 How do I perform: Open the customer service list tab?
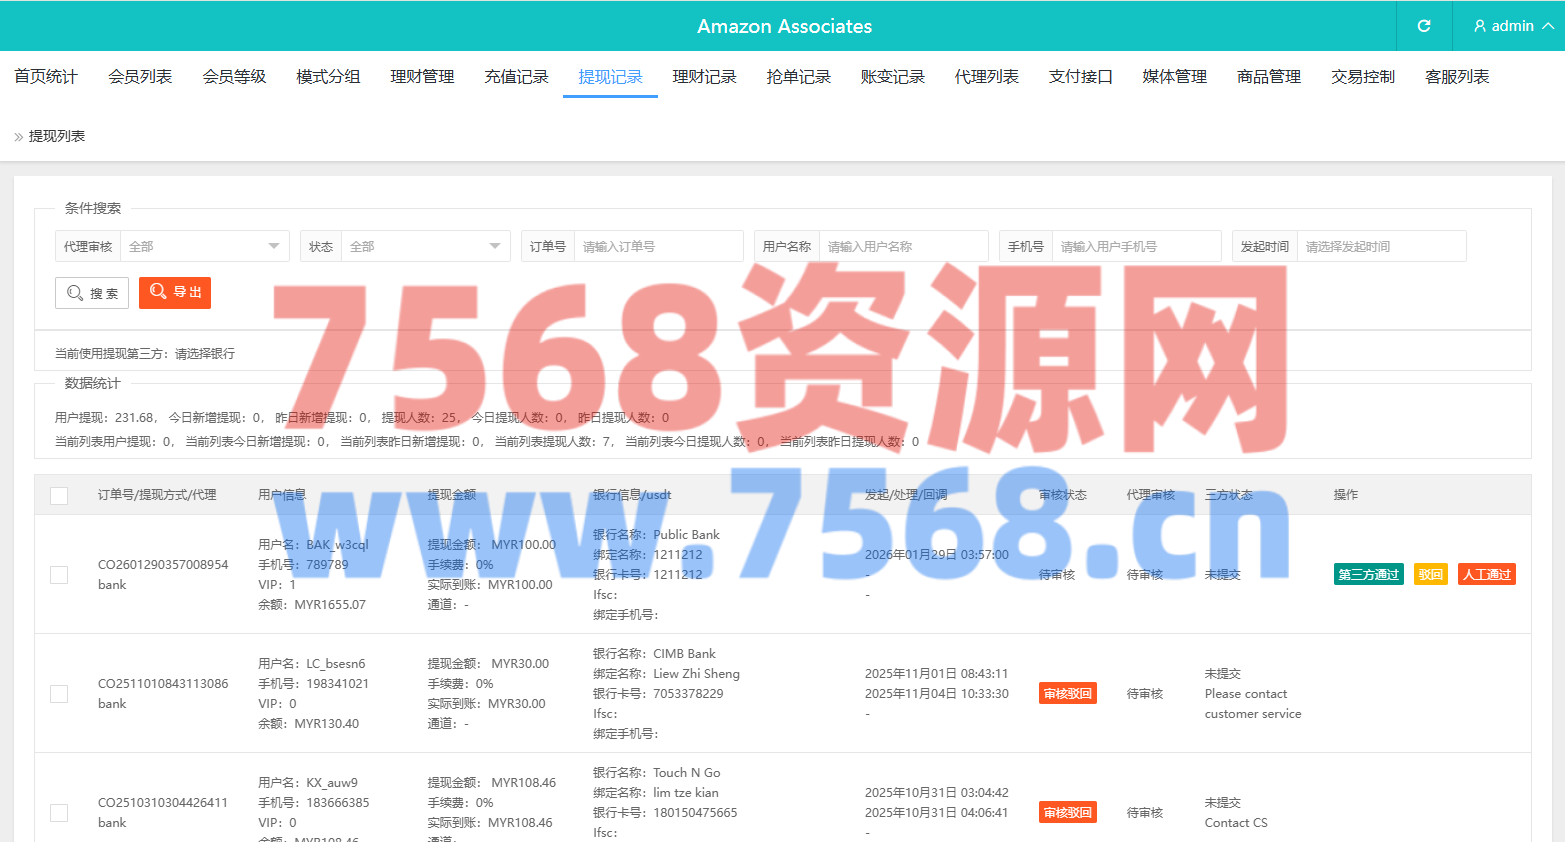[1456, 77]
